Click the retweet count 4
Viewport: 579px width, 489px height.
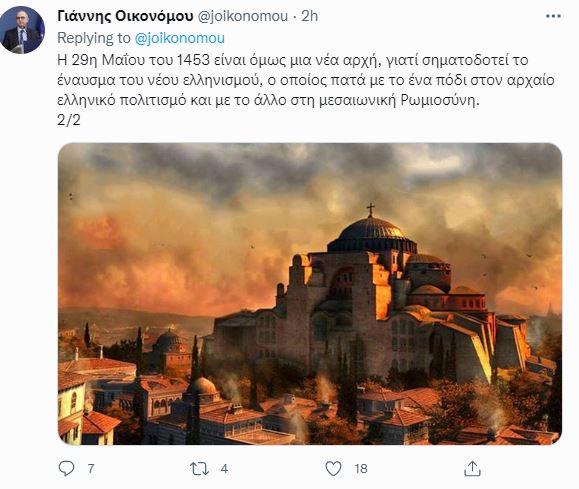(x=224, y=469)
